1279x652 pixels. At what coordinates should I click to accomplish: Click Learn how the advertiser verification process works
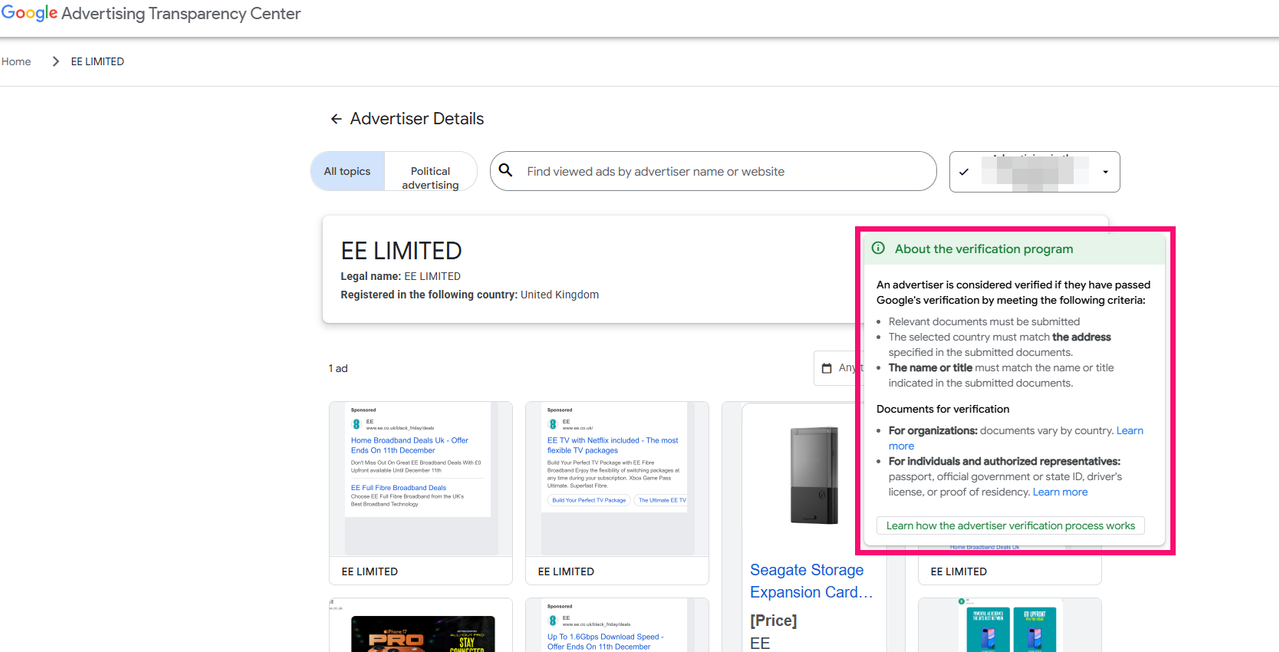(x=1010, y=525)
